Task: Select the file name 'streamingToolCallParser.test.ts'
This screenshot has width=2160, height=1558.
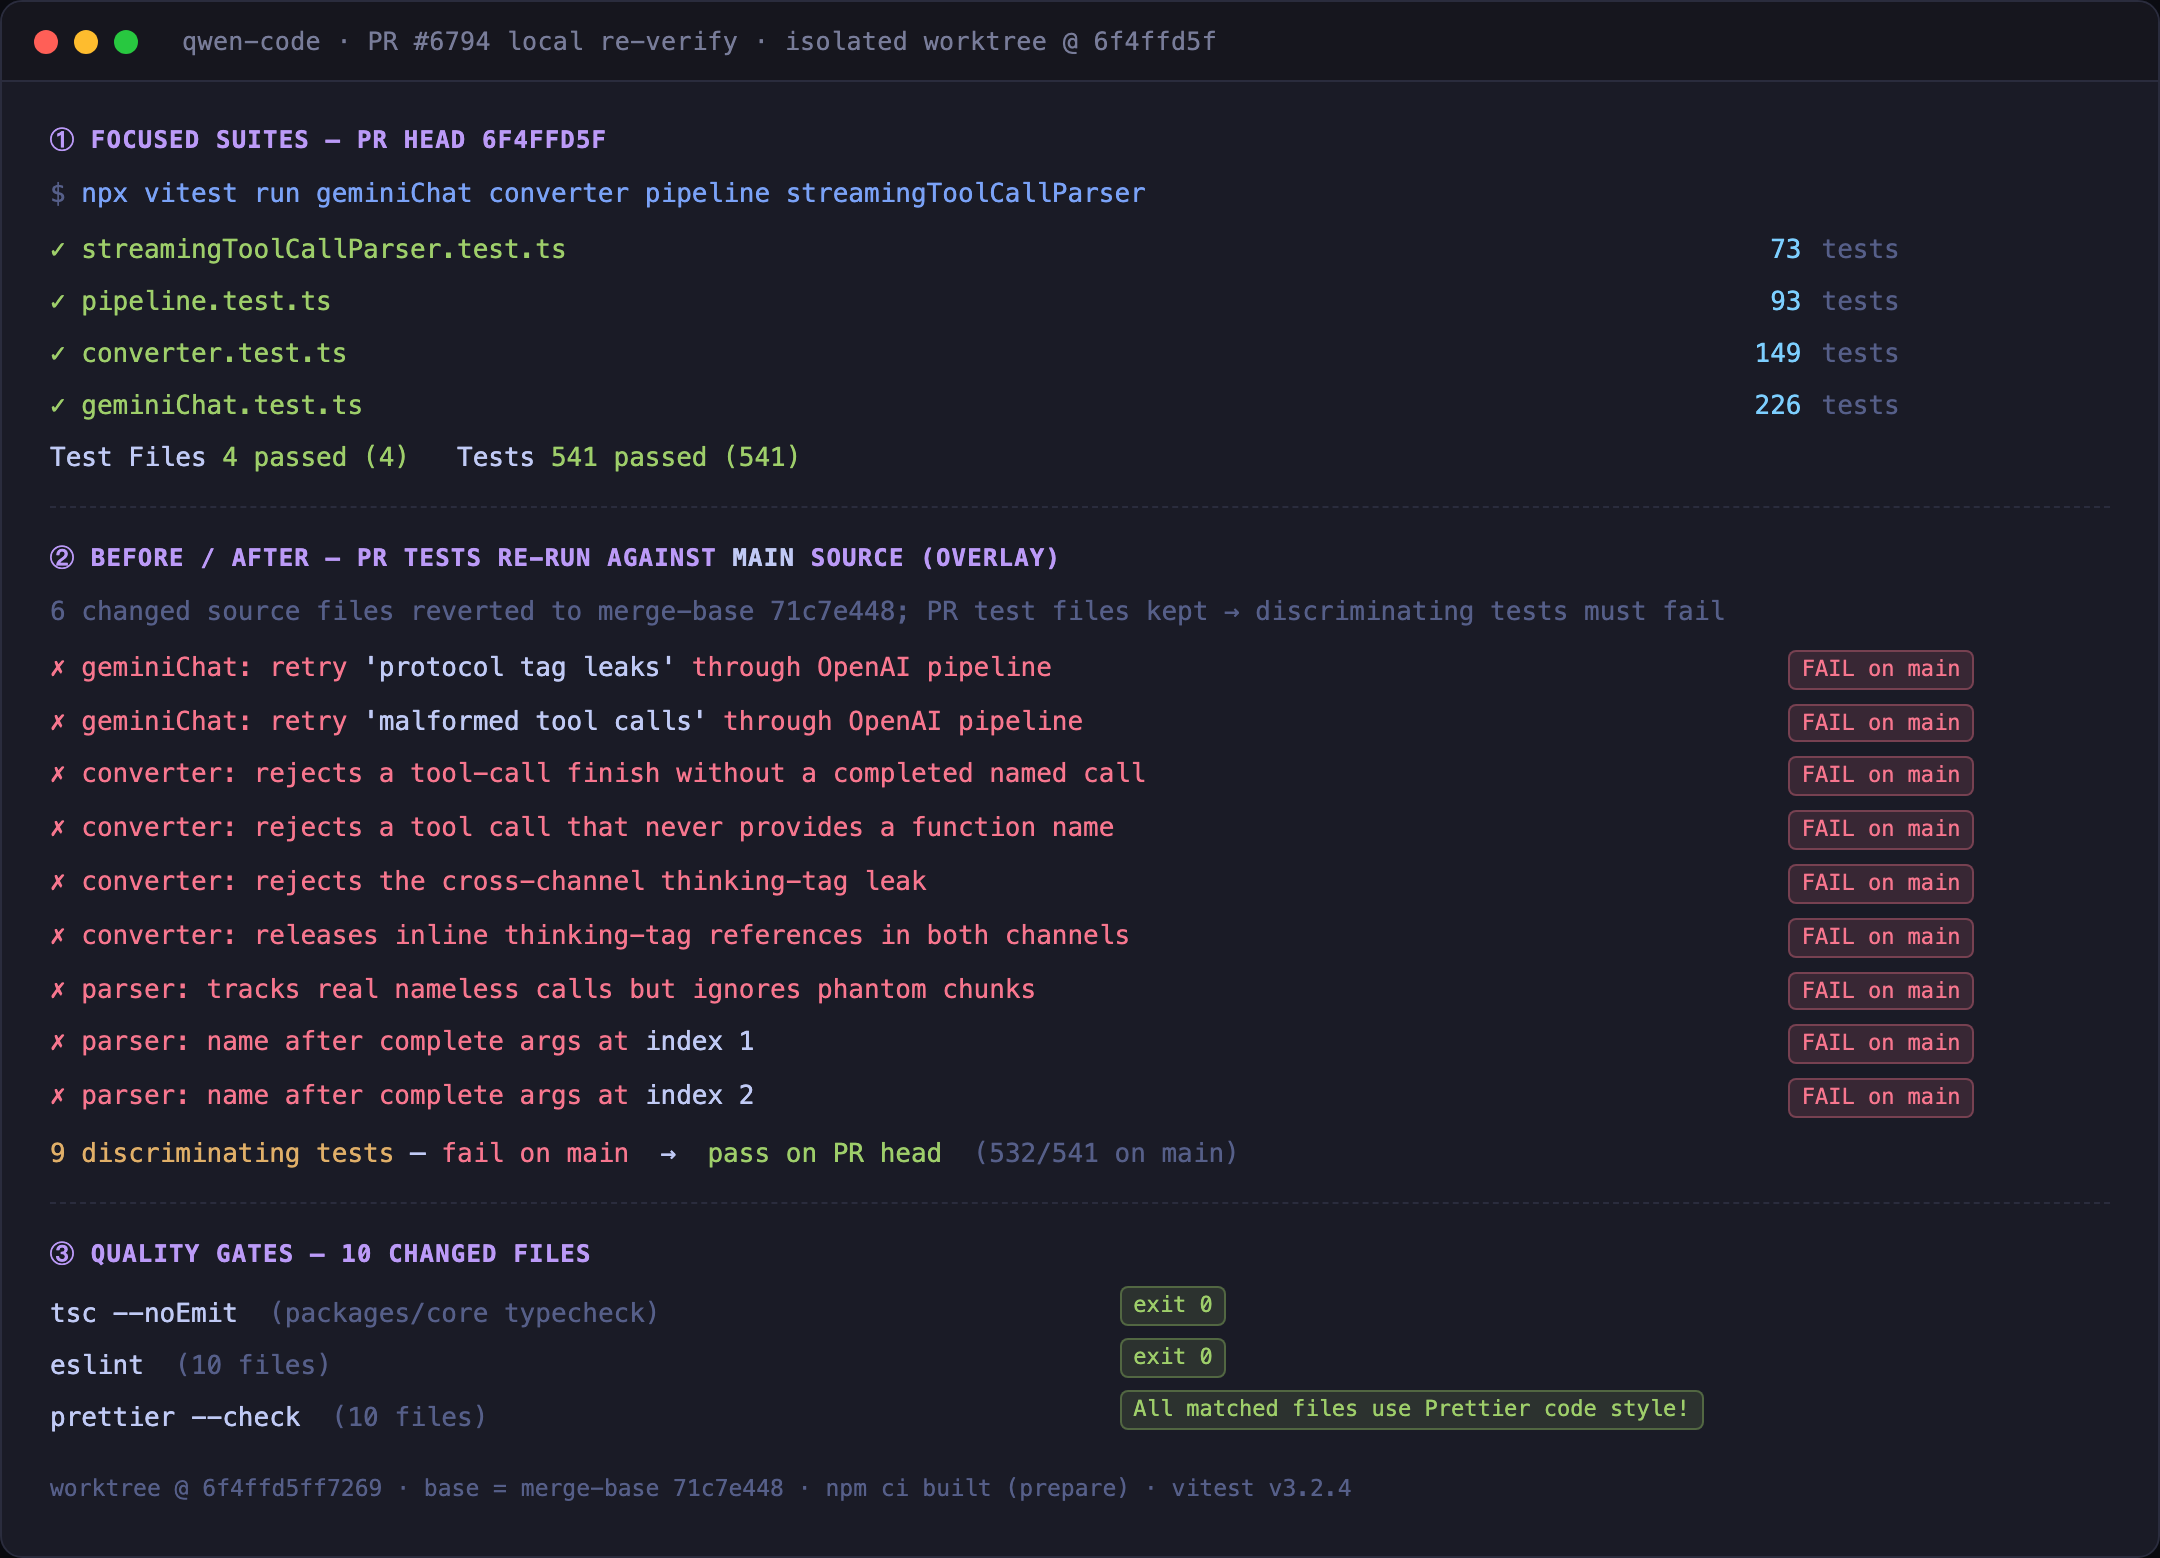Action: click(324, 249)
